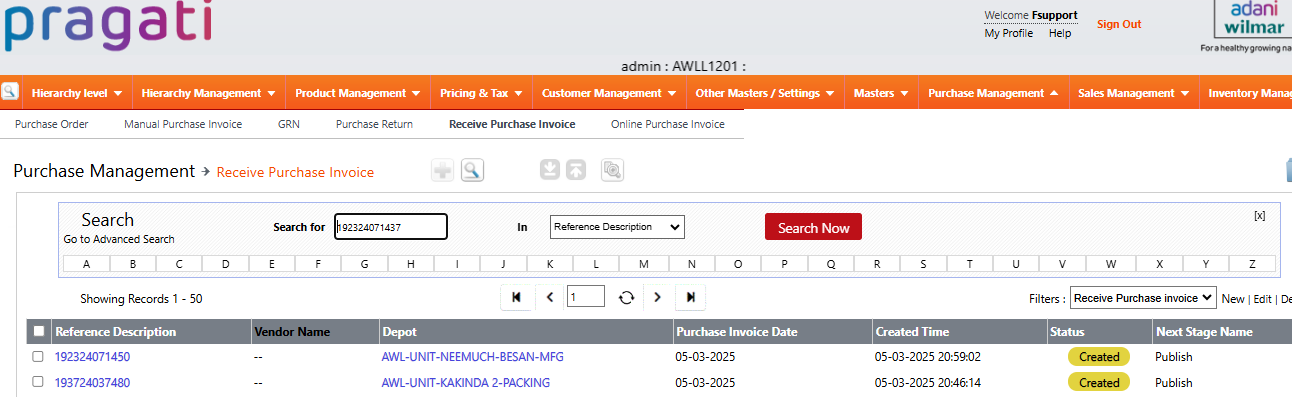Click the Search for text field
This screenshot has width=1292, height=397.
391,227
